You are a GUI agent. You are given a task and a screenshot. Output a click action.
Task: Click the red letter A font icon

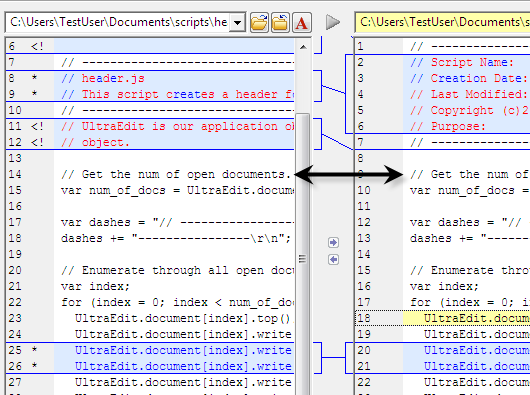coord(302,23)
